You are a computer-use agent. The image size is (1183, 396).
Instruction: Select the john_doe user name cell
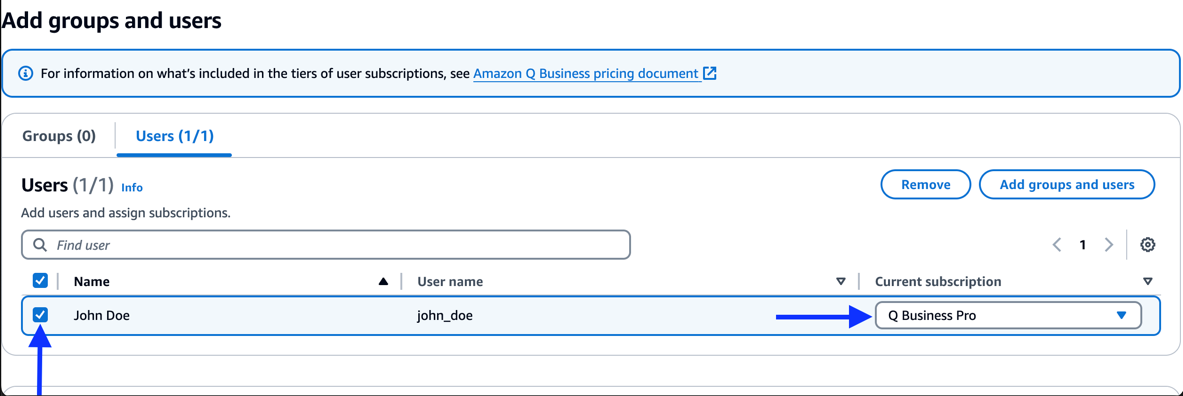tap(445, 316)
